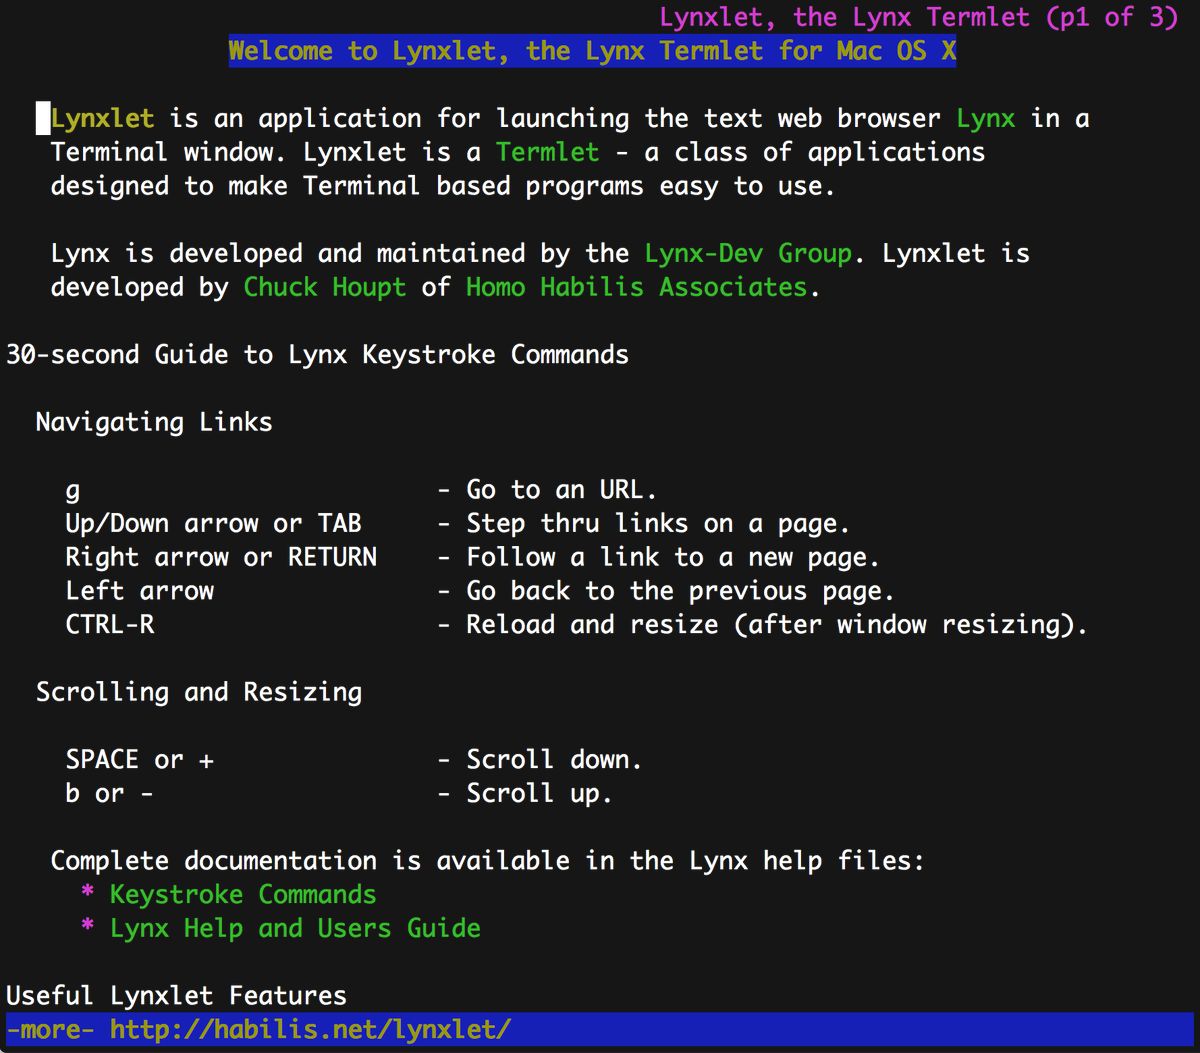Click the Useful Lynxlet Features heading
The image size is (1200, 1053).
173,995
